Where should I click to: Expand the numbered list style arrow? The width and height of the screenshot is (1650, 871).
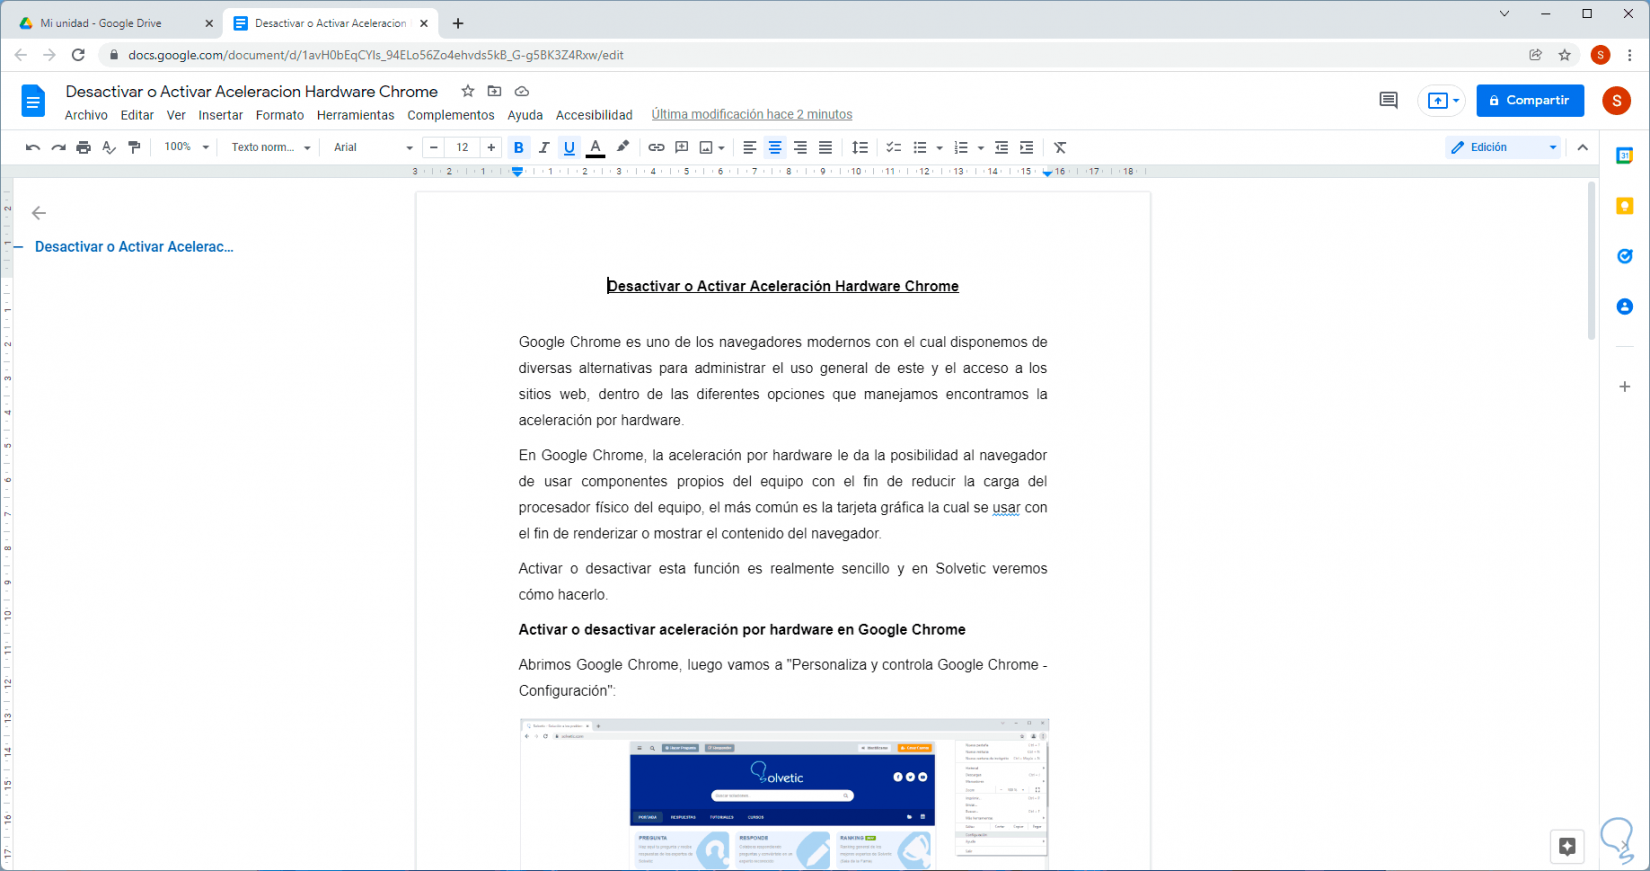pyautogui.click(x=981, y=148)
